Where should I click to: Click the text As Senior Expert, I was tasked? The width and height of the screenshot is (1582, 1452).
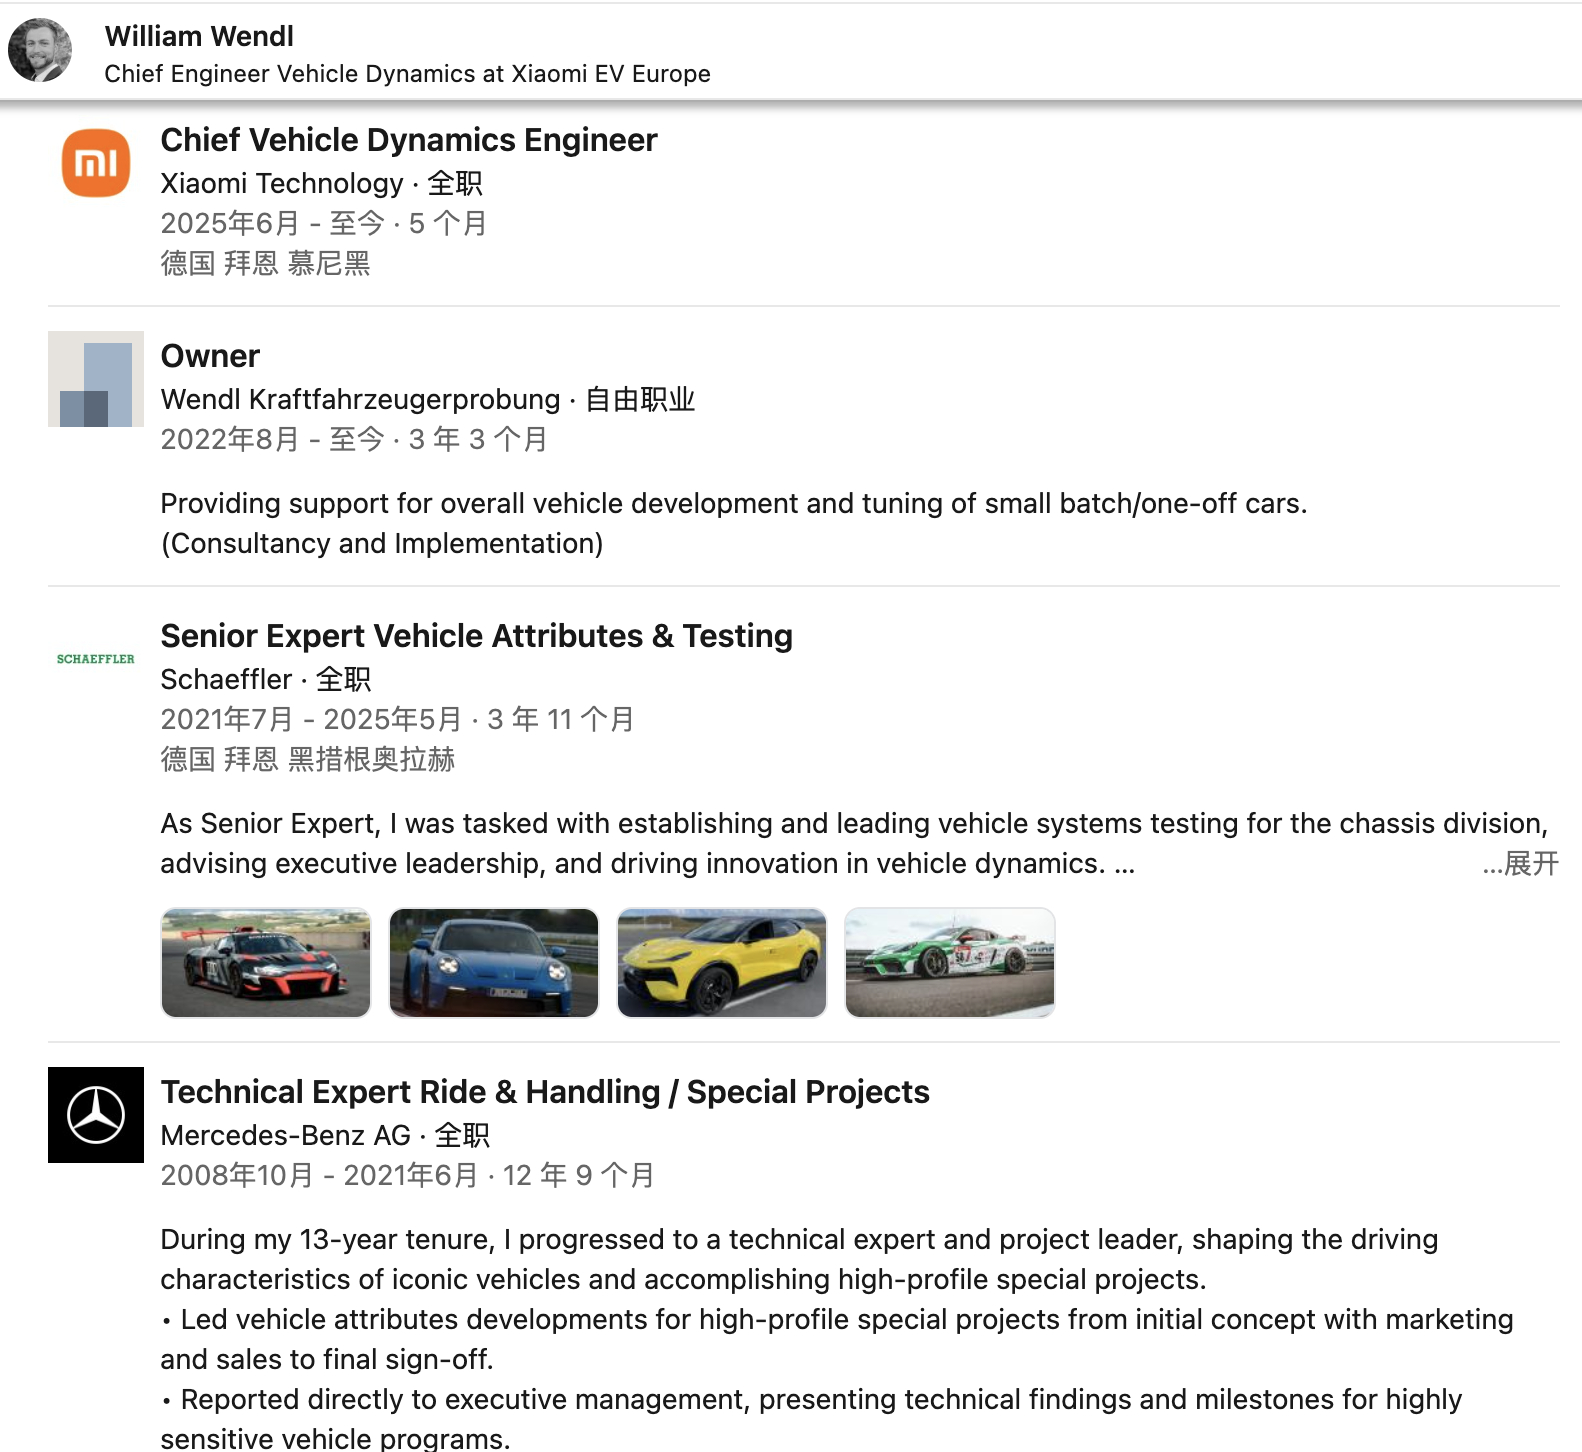(x=854, y=843)
